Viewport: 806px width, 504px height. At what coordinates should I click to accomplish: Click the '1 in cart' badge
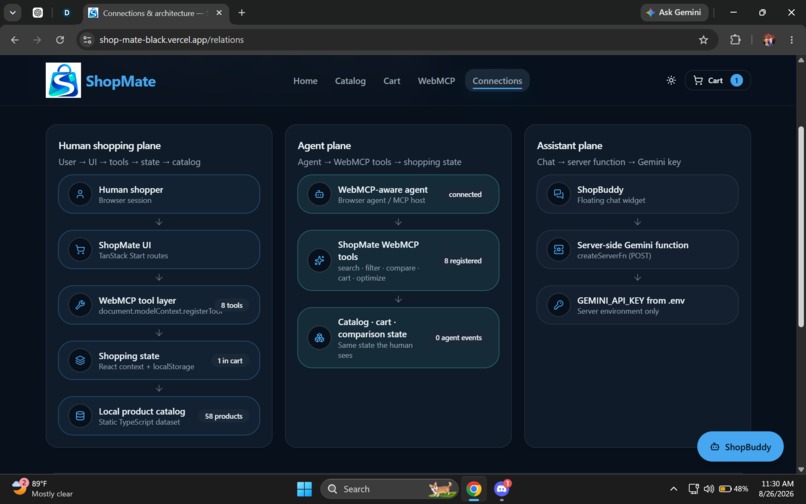(230, 361)
